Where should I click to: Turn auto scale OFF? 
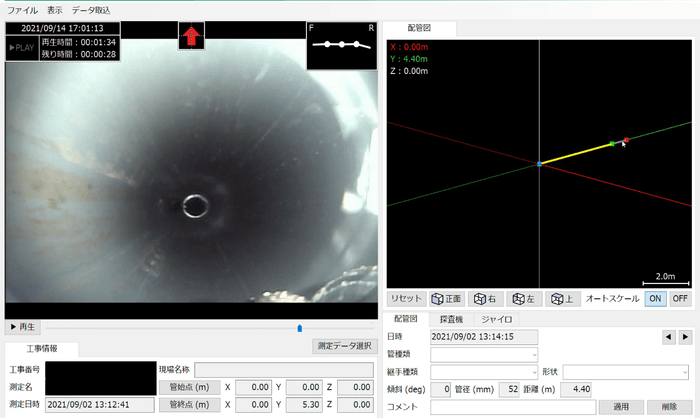(680, 298)
